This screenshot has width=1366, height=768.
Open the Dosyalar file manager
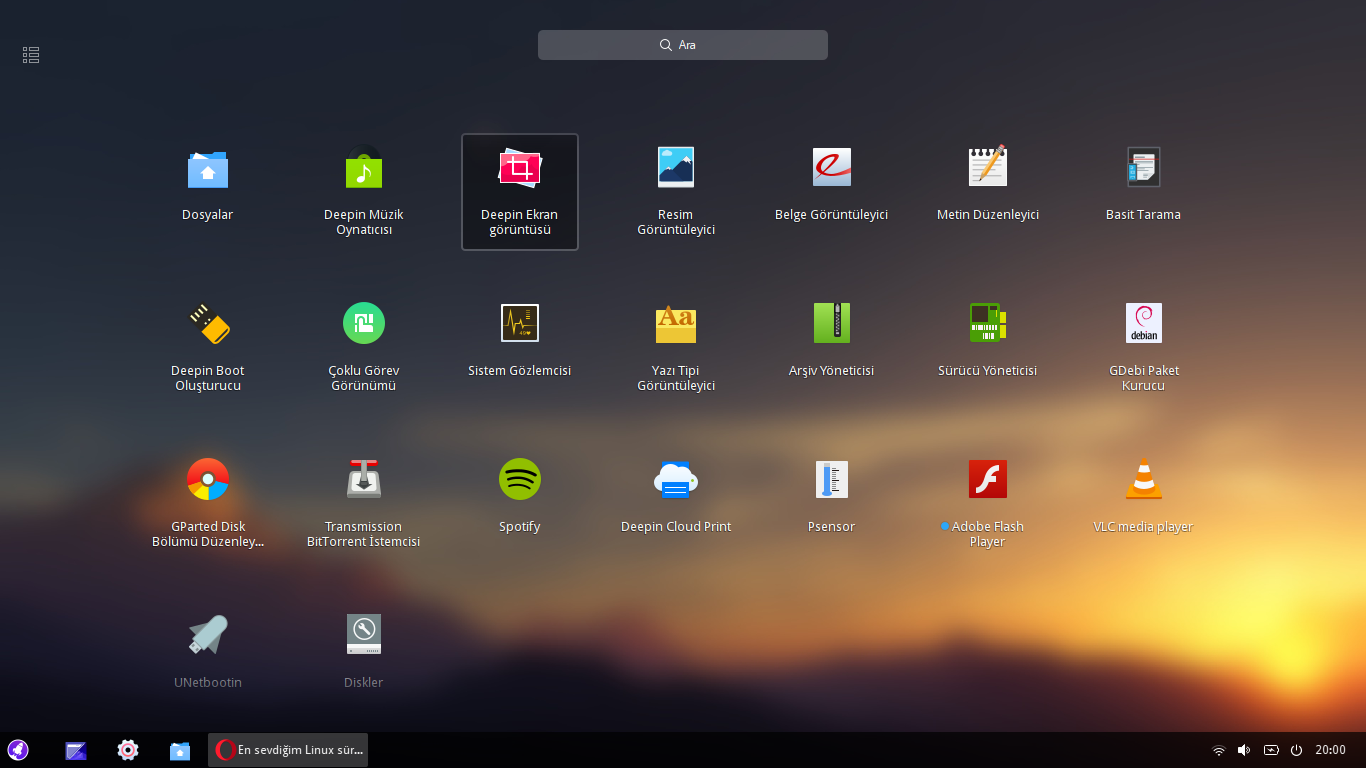pyautogui.click(x=208, y=168)
